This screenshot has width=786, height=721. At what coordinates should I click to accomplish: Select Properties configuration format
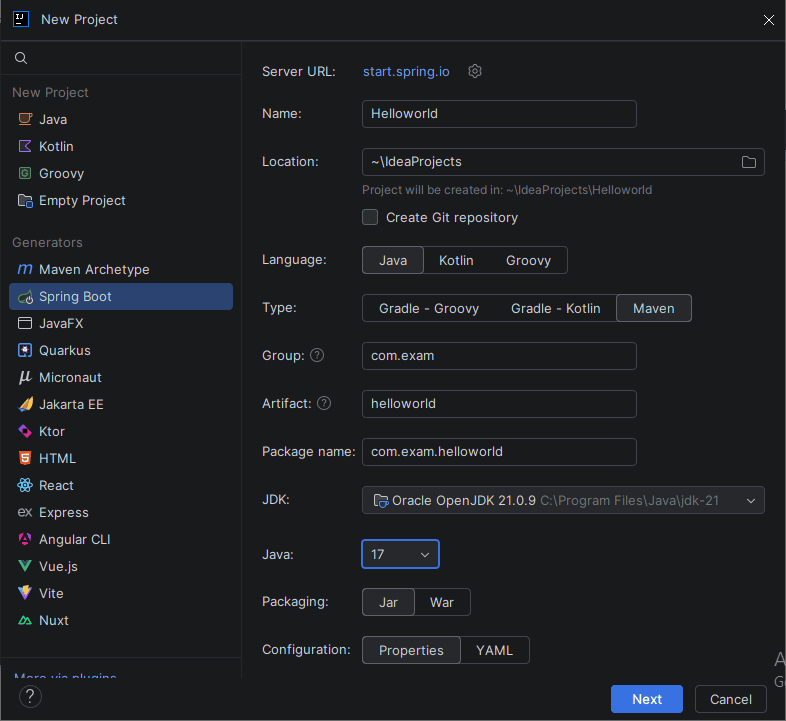pyautogui.click(x=411, y=650)
